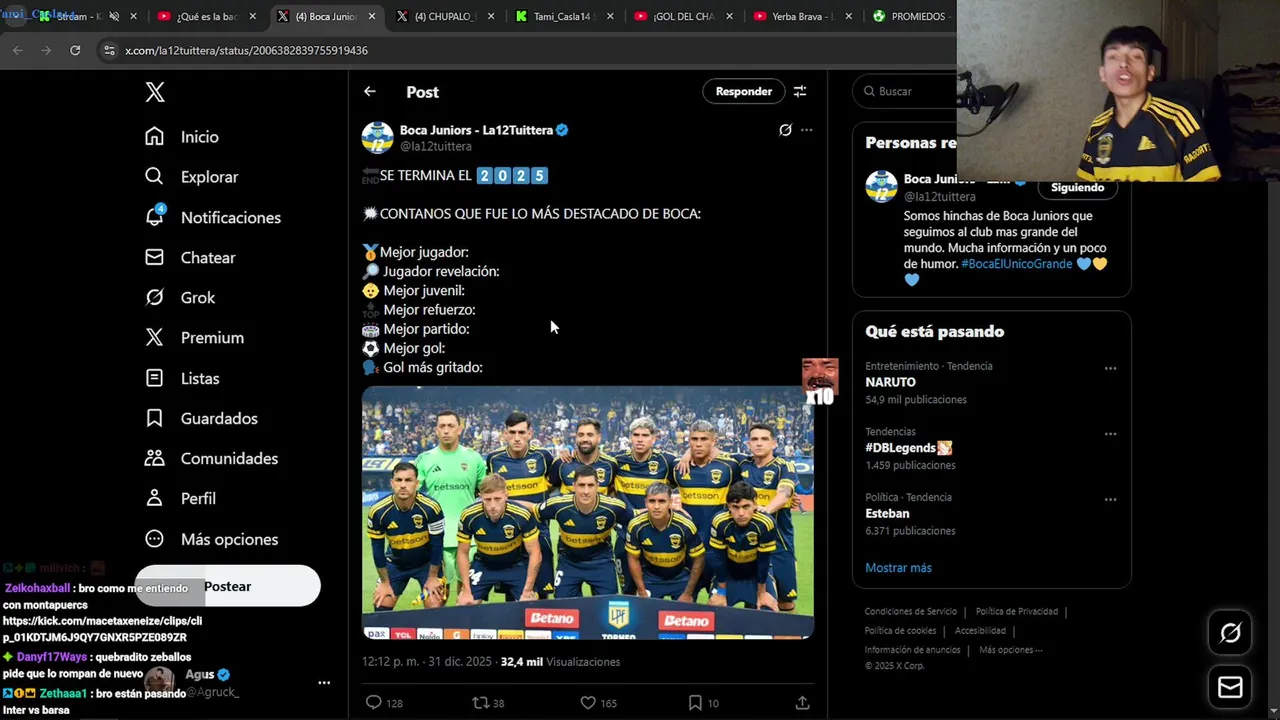Open Política de Privacidad link
Image resolution: width=1280 pixels, height=720 pixels.
[1016, 611]
